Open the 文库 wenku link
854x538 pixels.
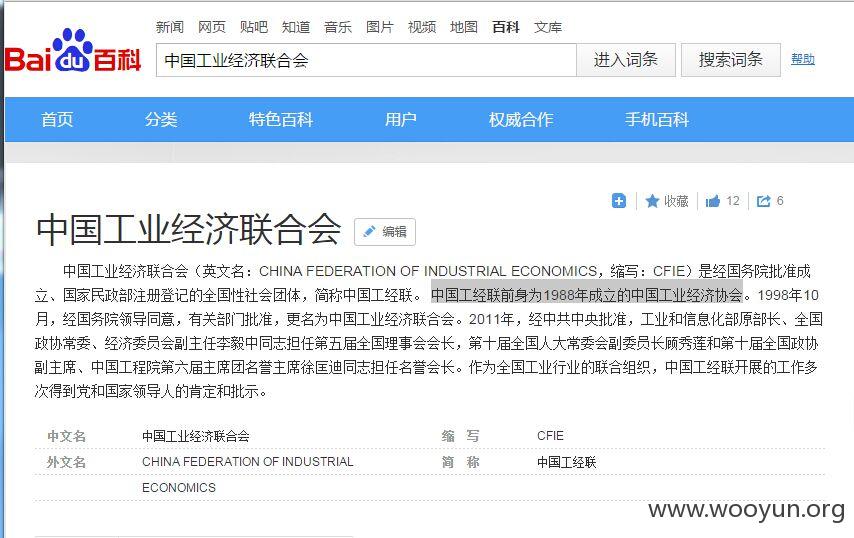548,27
